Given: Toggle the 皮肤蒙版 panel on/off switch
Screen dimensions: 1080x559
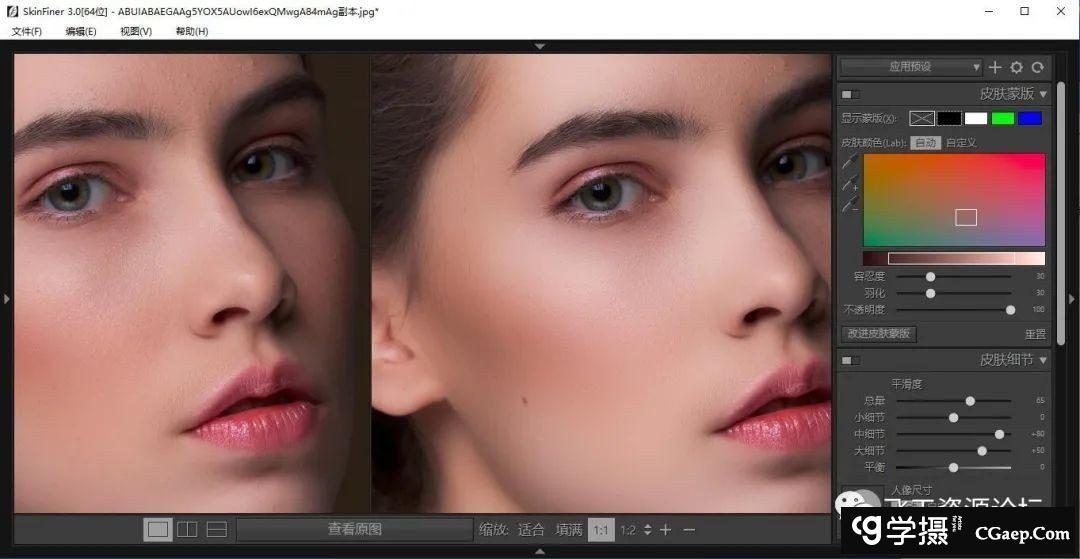Looking at the screenshot, I should coord(850,94).
